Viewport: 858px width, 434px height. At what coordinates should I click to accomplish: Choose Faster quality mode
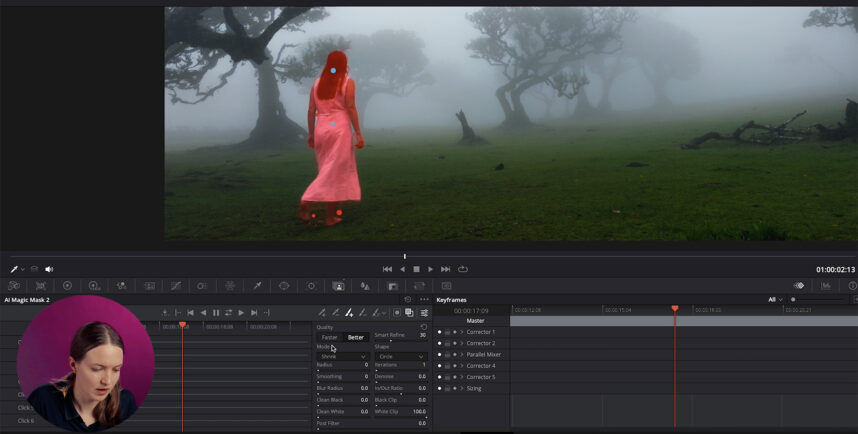(329, 337)
